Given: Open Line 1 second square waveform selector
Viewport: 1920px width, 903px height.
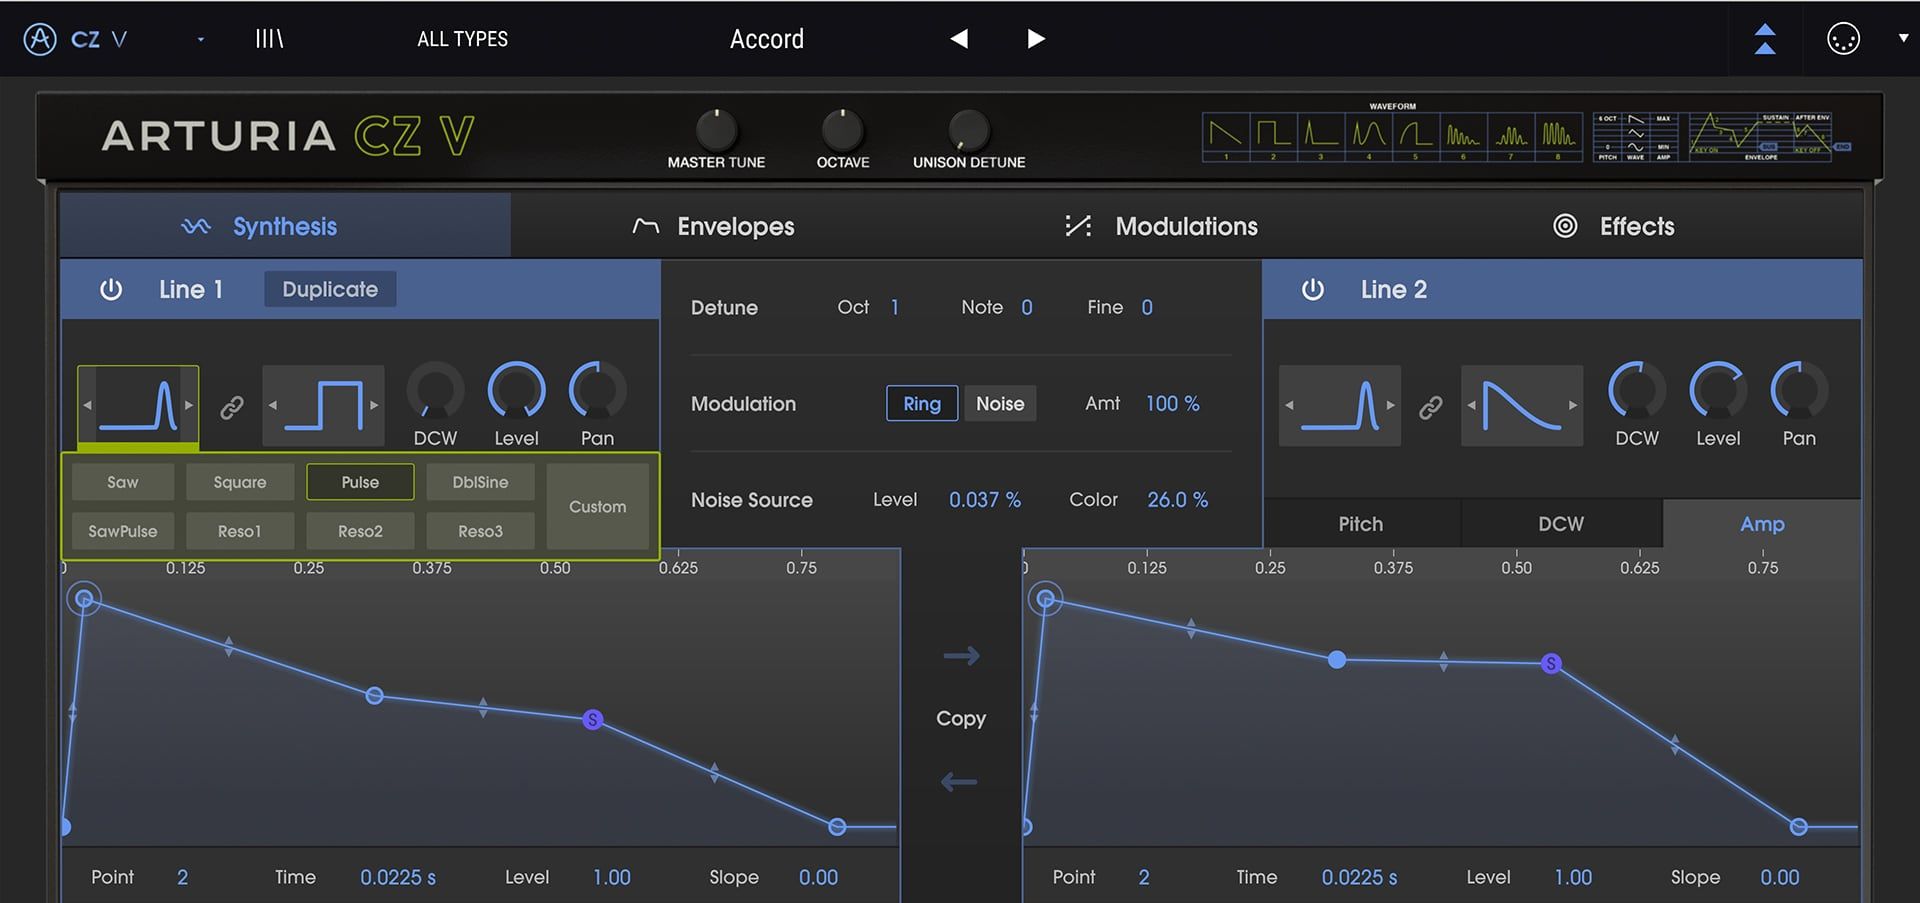Looking at the screenshot, I should (323, 405).
